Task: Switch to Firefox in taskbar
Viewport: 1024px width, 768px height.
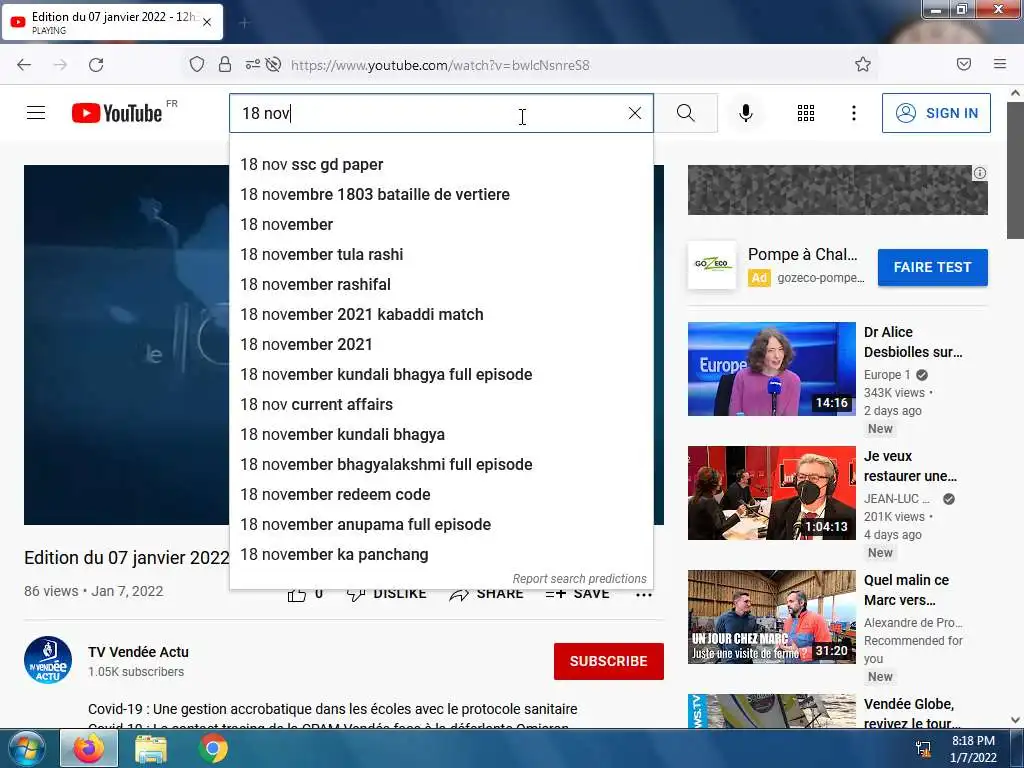Action: tap(89, 749)
